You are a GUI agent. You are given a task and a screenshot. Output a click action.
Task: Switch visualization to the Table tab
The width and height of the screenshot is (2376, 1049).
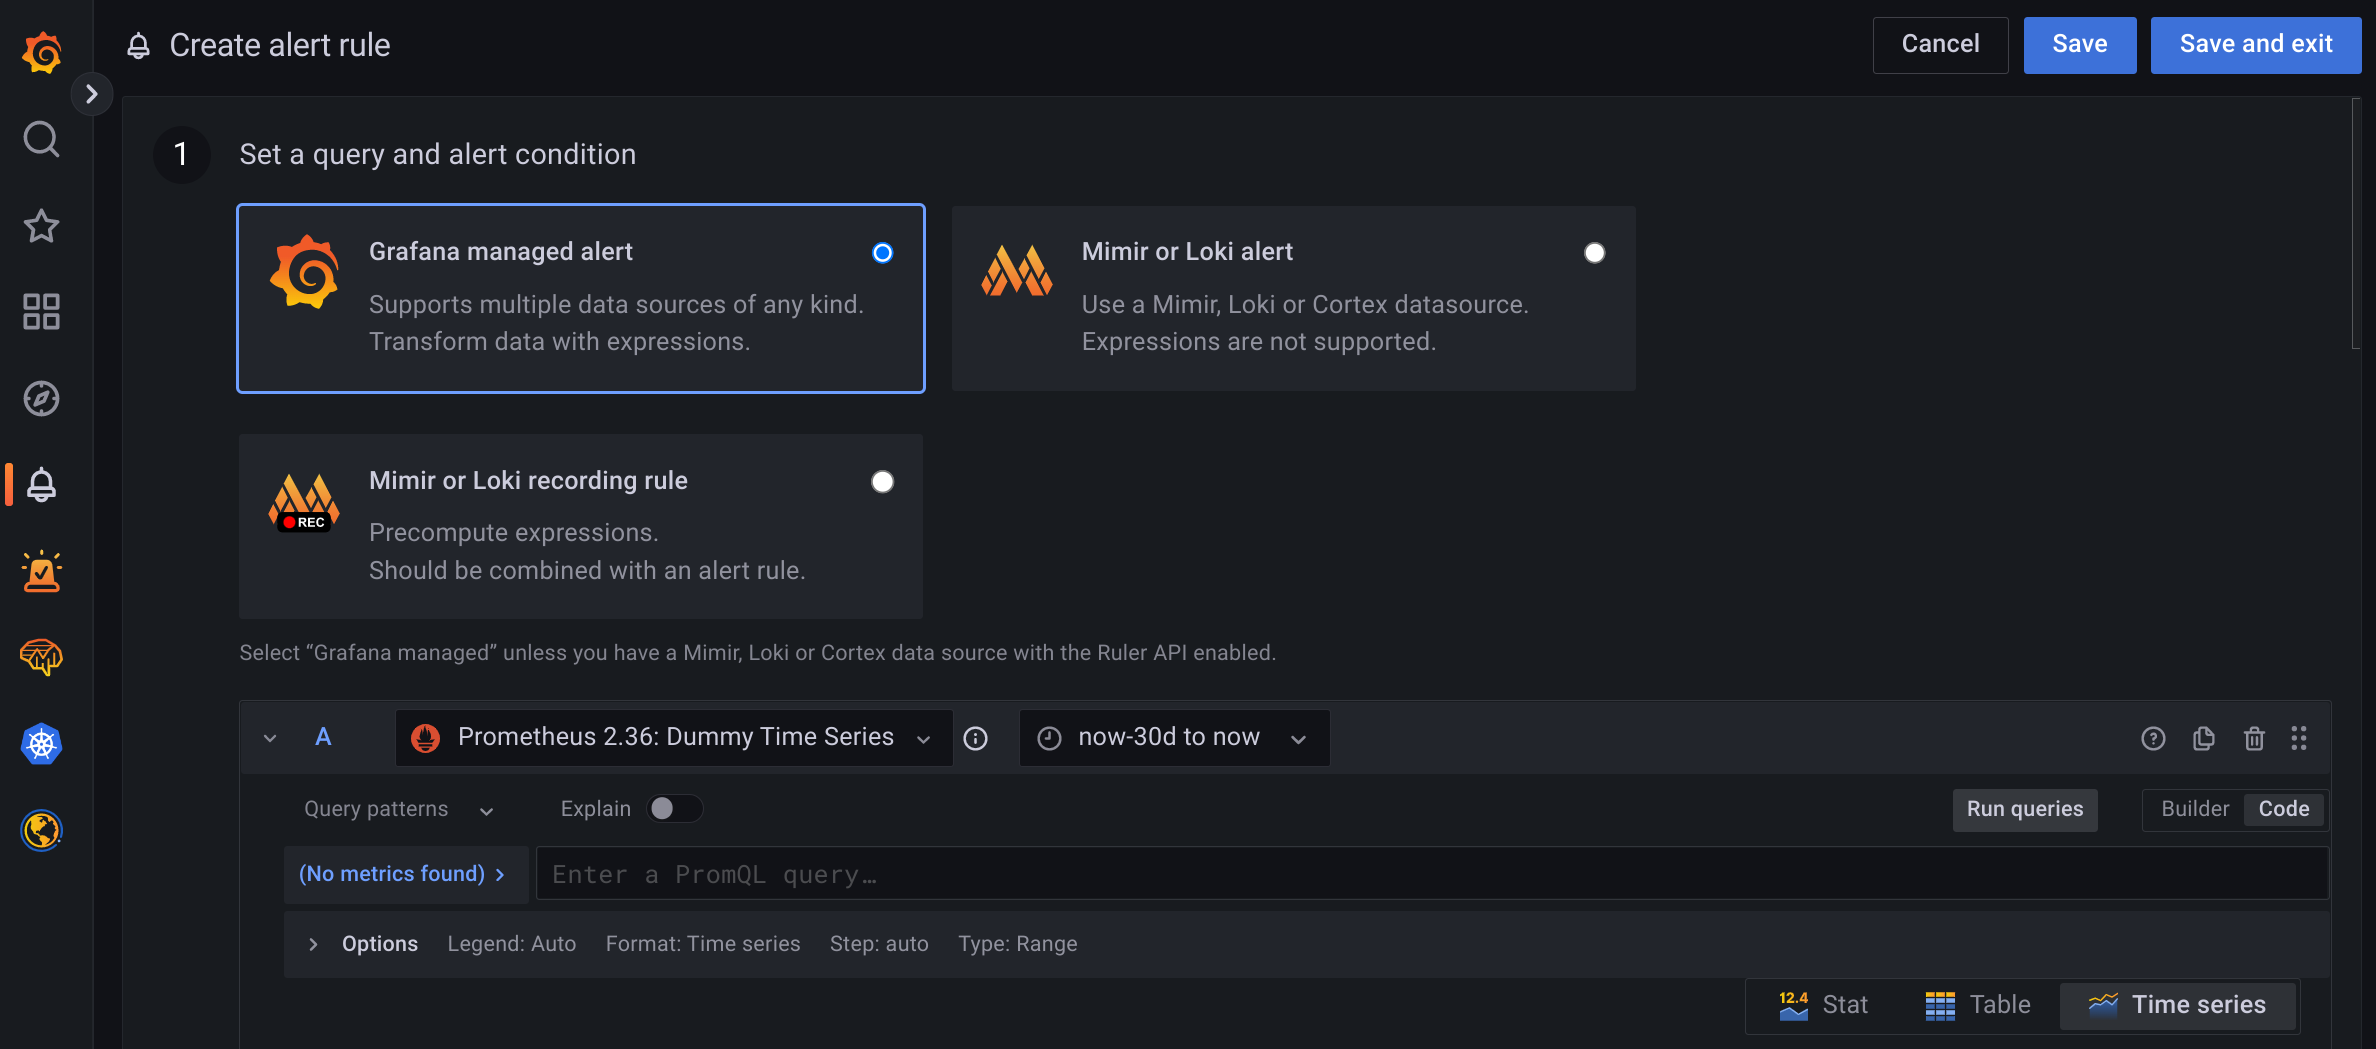coord(1978,1005)
